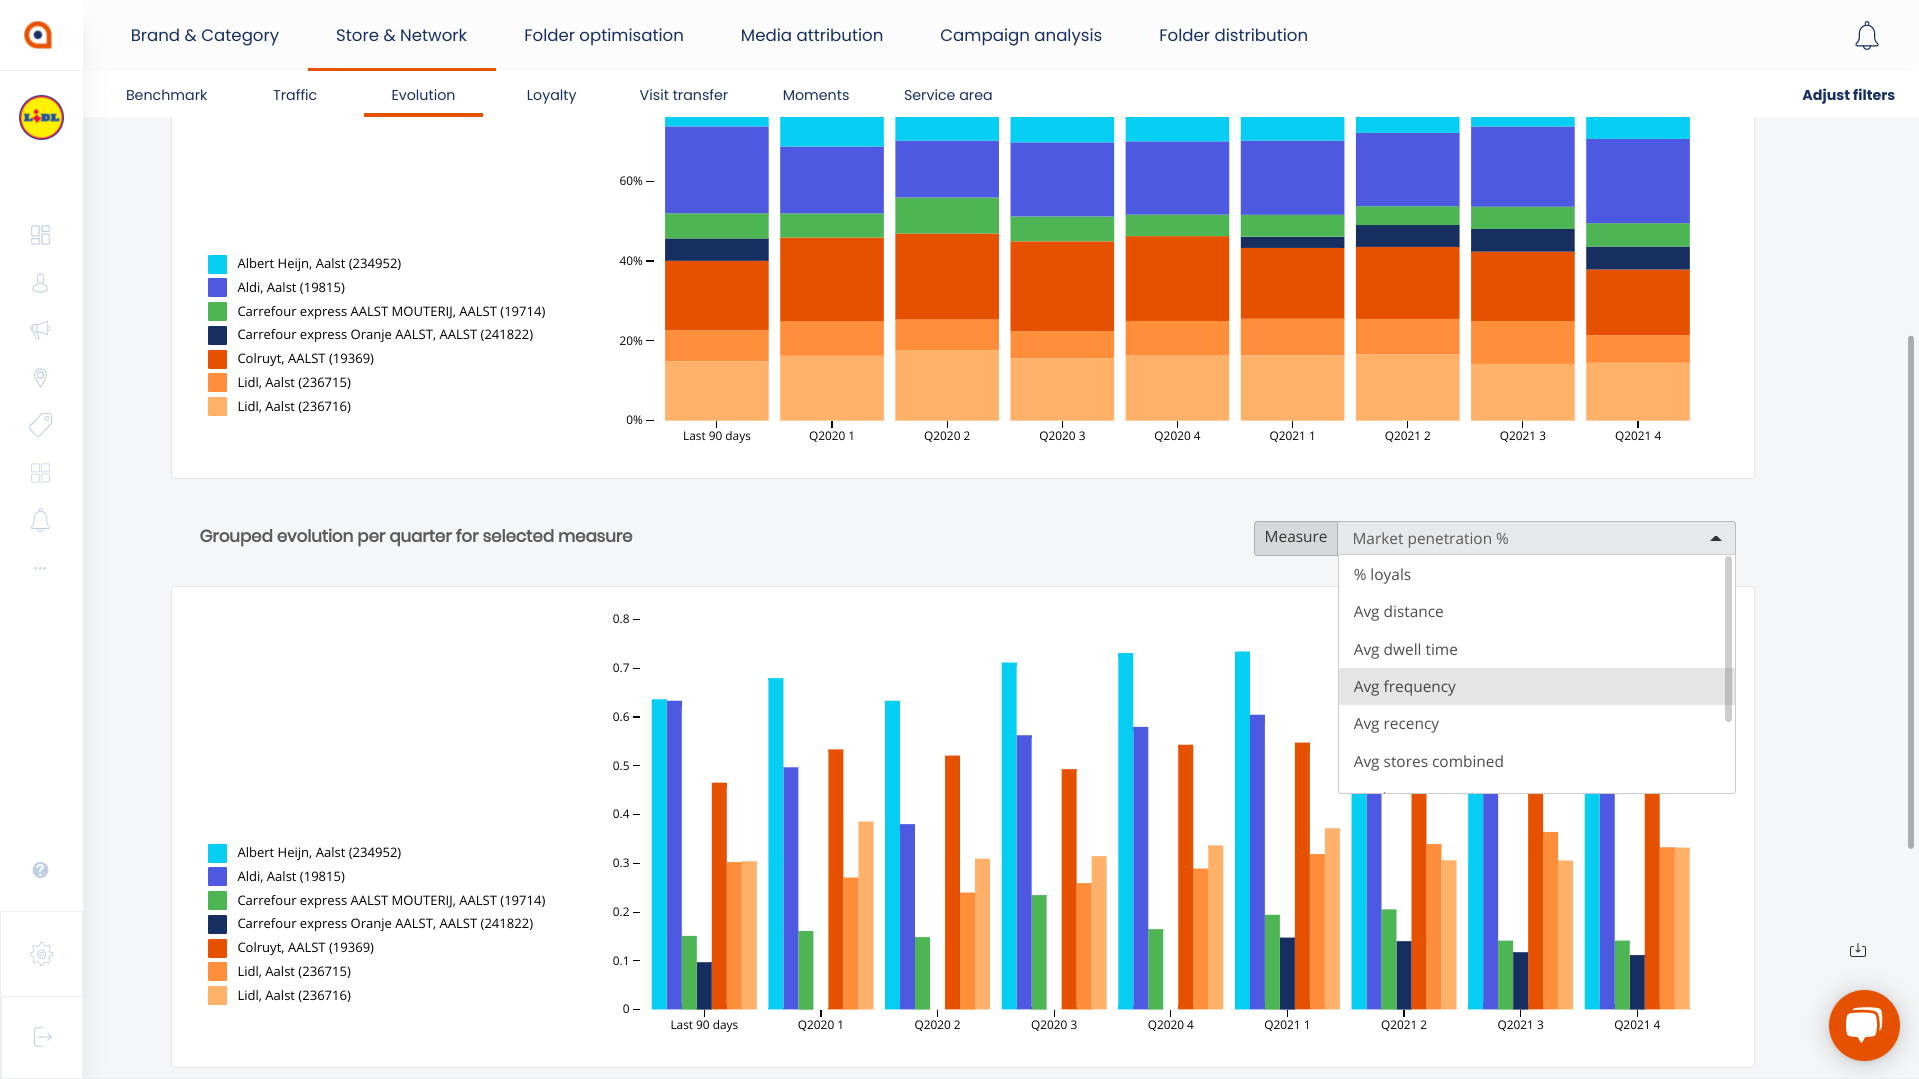Click the logout icon at the sidebar bottom
Viewport: 1919px width, 1079px height.
coord(42,1036)
